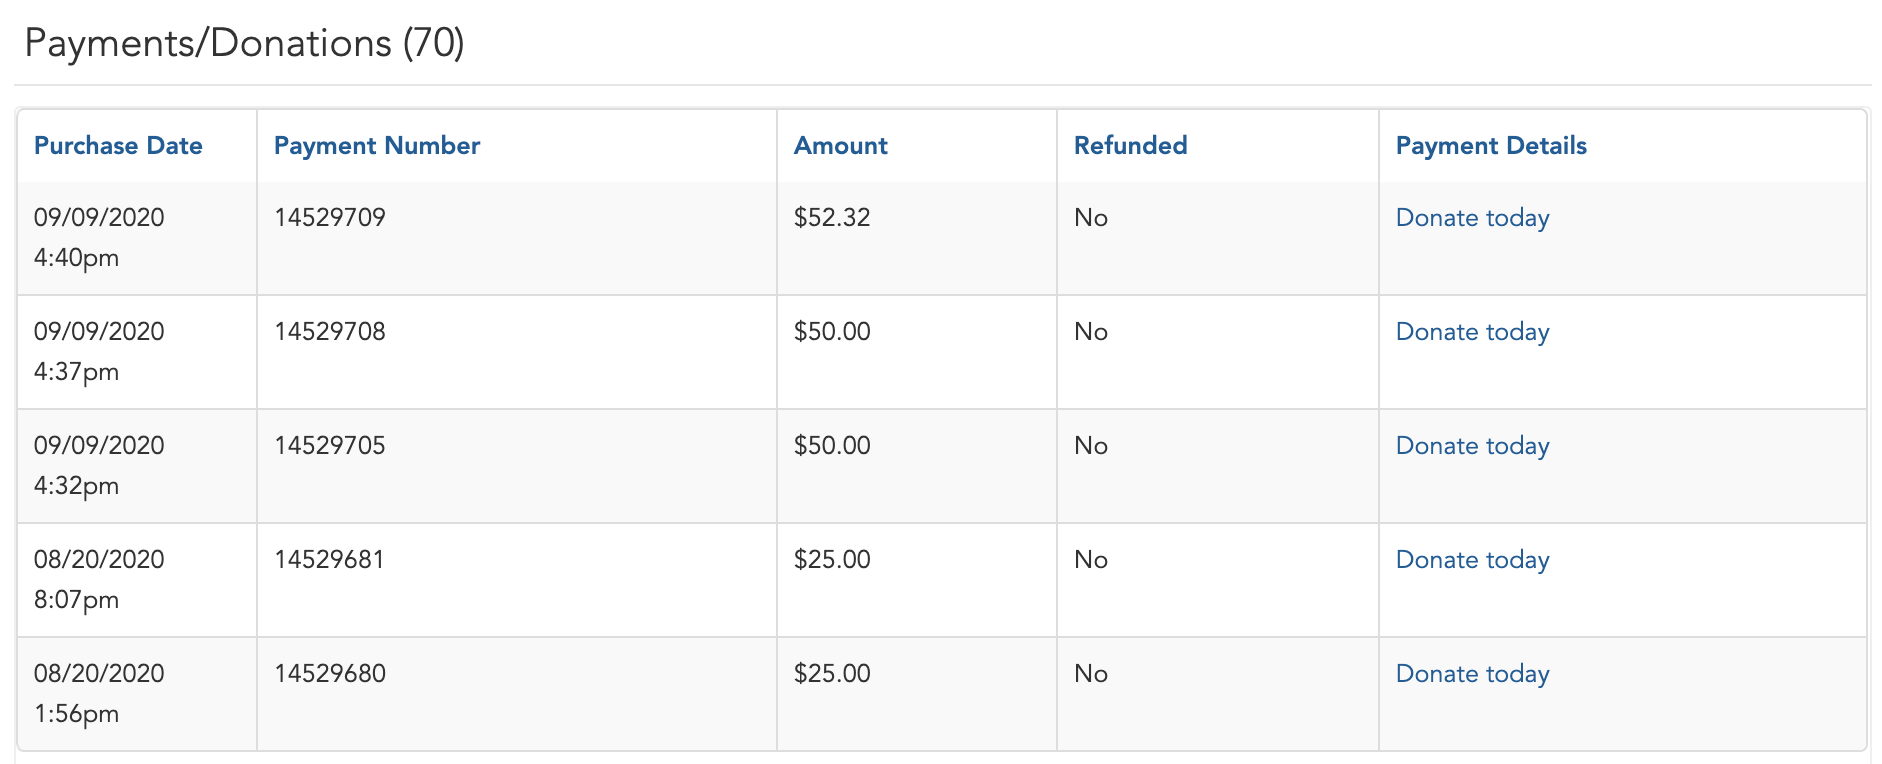The height and width of the screenshot is (764, 1882).
Task: Click the $52.32 amount cell
Action: pos(917,238)
